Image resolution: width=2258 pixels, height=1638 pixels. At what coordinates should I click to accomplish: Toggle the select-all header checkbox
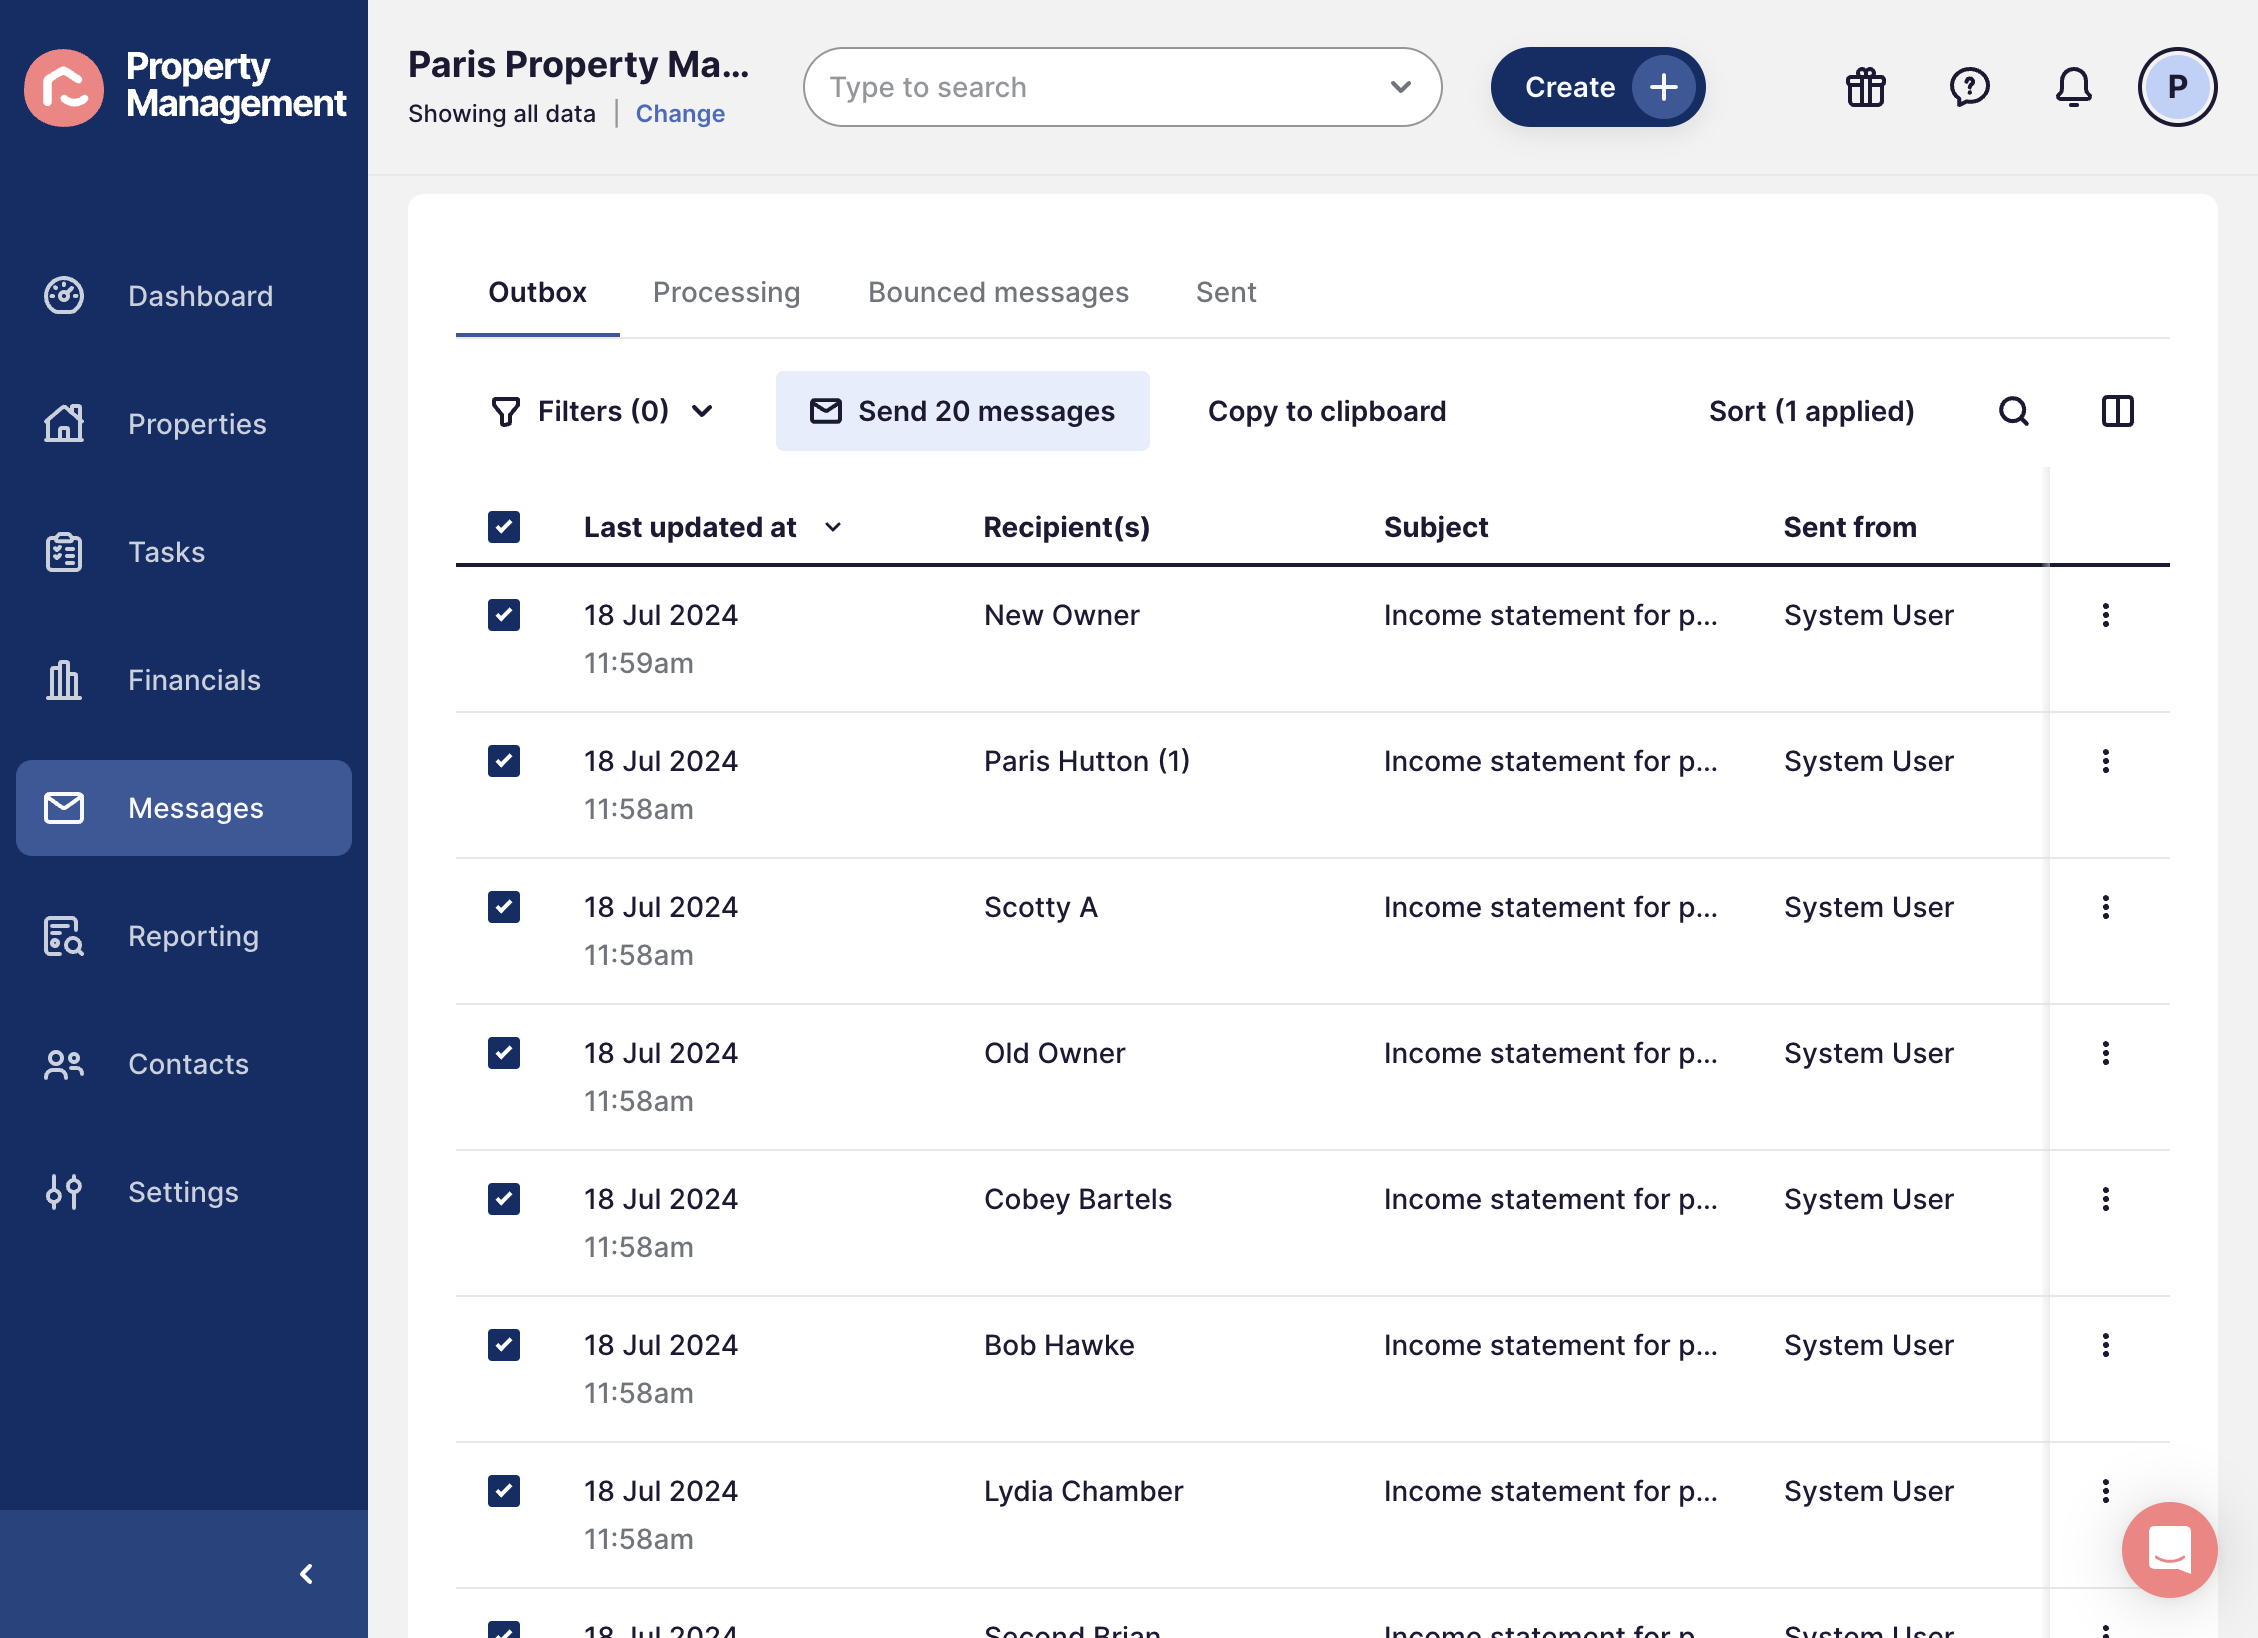tap(504, 527)
